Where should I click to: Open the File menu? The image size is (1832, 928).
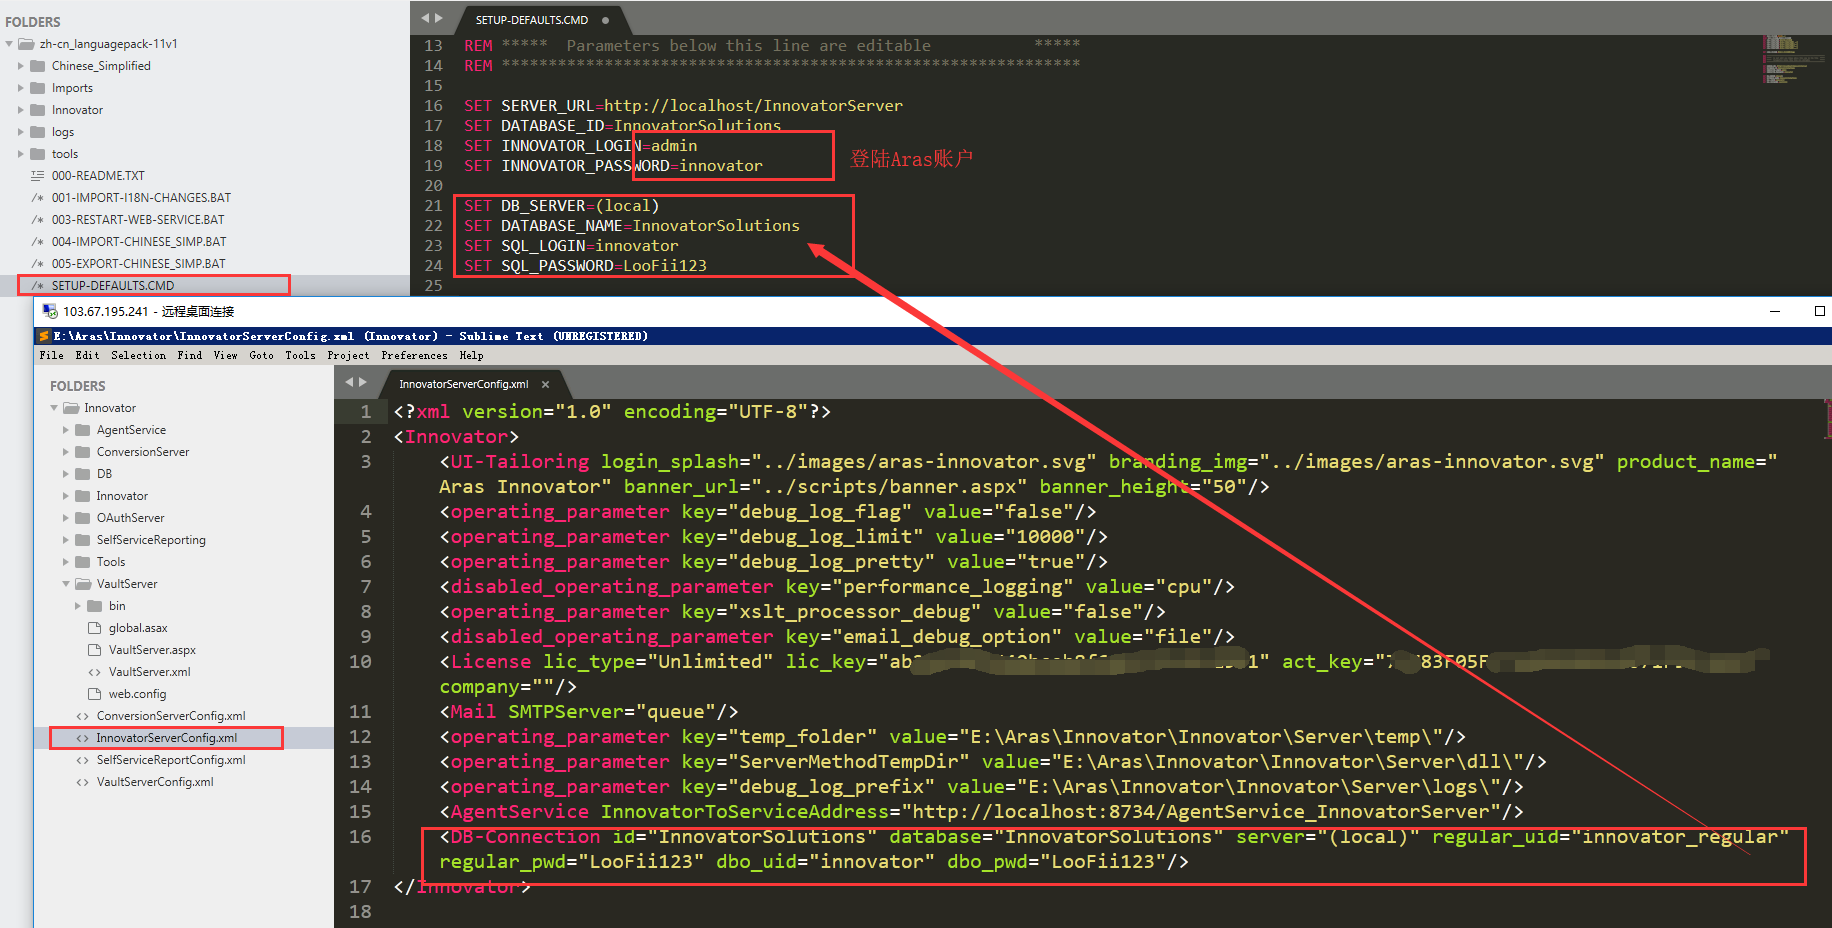coord(51,355)
